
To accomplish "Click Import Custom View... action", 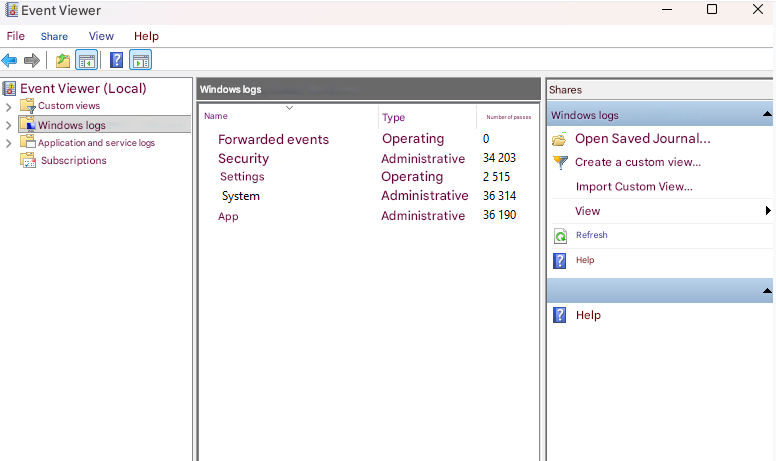I will pos(634,186).
